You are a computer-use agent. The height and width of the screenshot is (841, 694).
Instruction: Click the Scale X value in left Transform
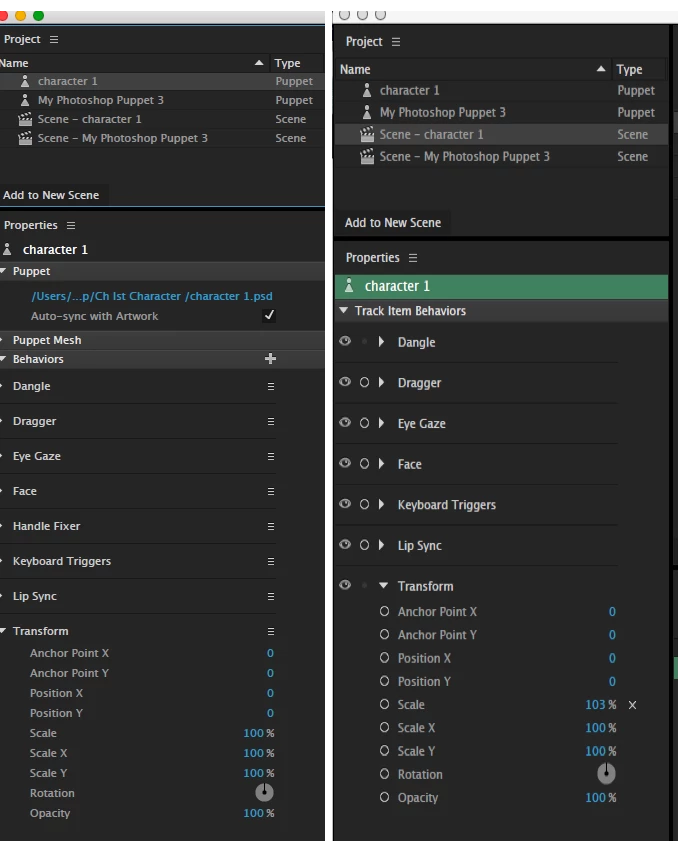click(x=253, y=753)
